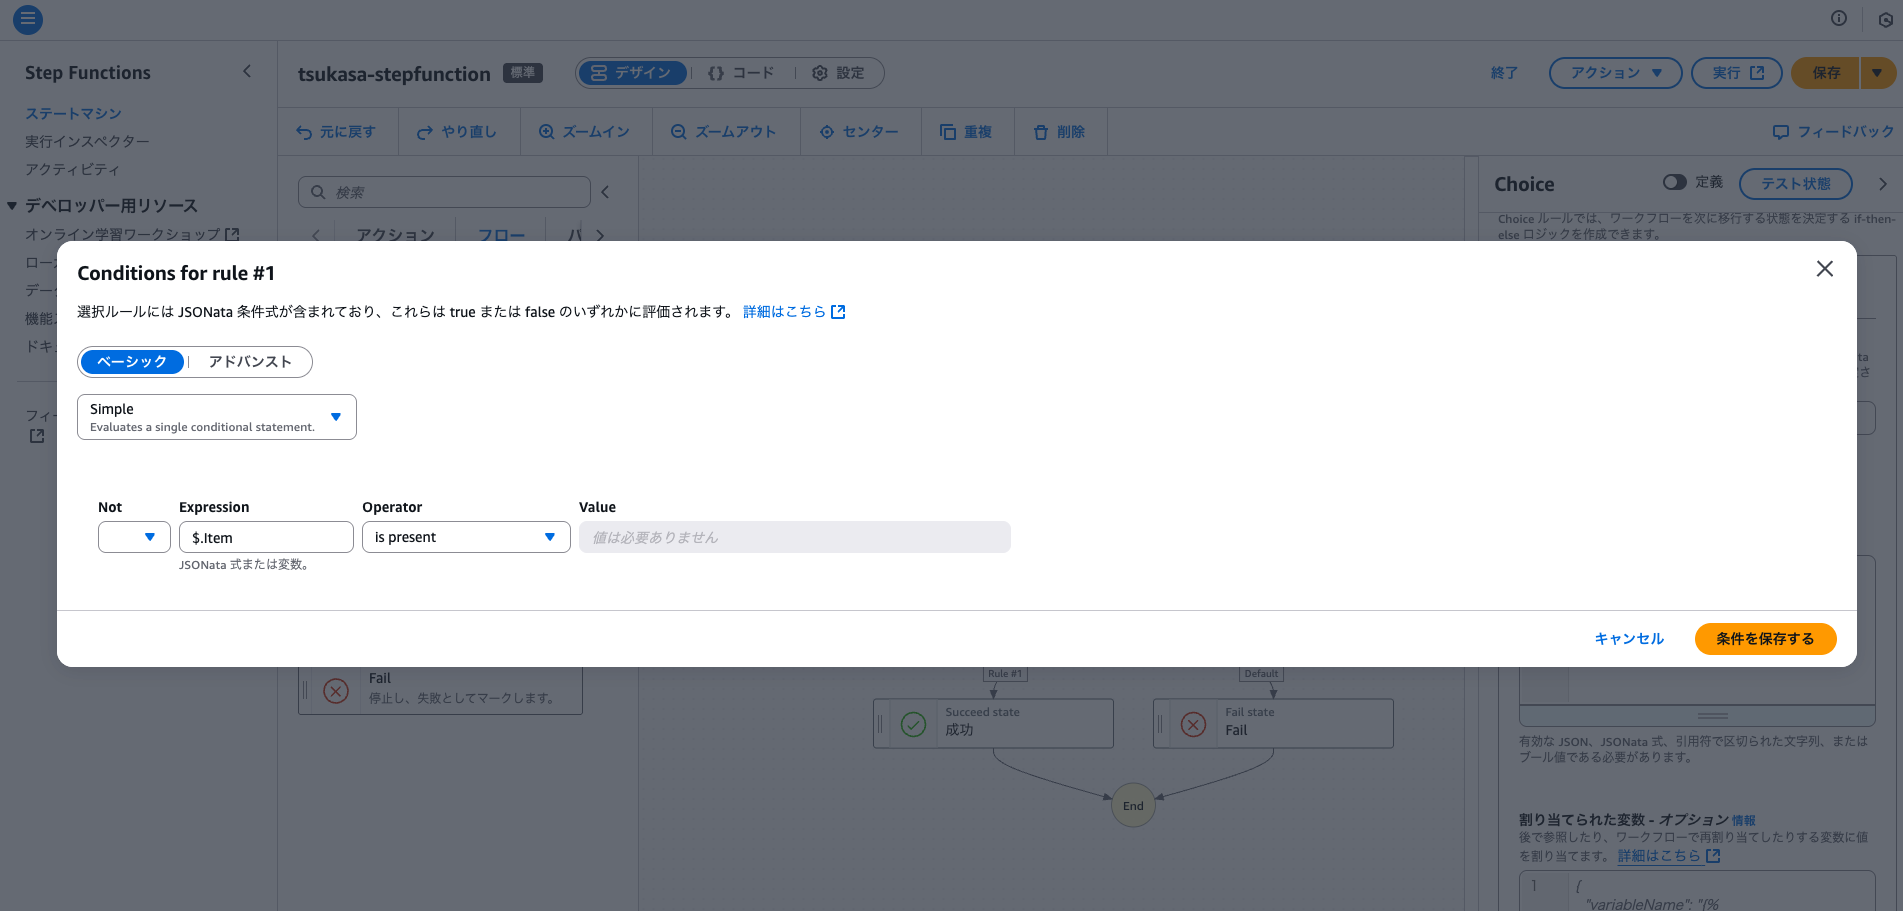This screenshot has width=1903, height=911.
Task: Click 削除 delete toolbar button
Action: click(x=1059, y=132)
